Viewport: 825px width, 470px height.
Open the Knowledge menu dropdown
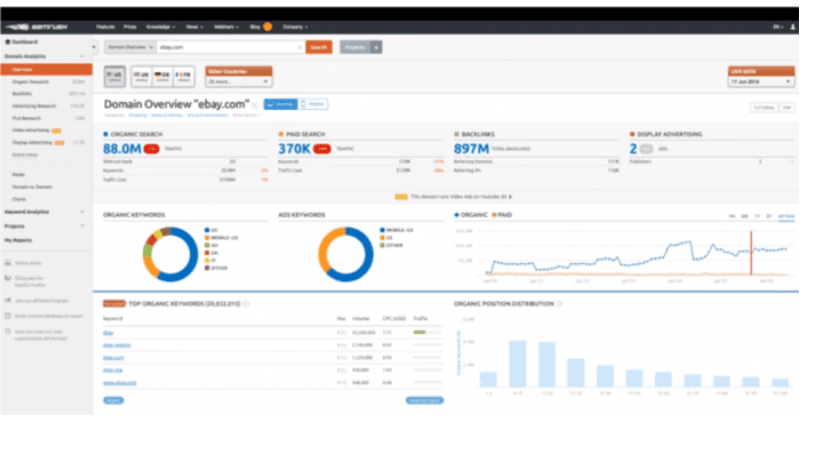(x=160, y=27)
